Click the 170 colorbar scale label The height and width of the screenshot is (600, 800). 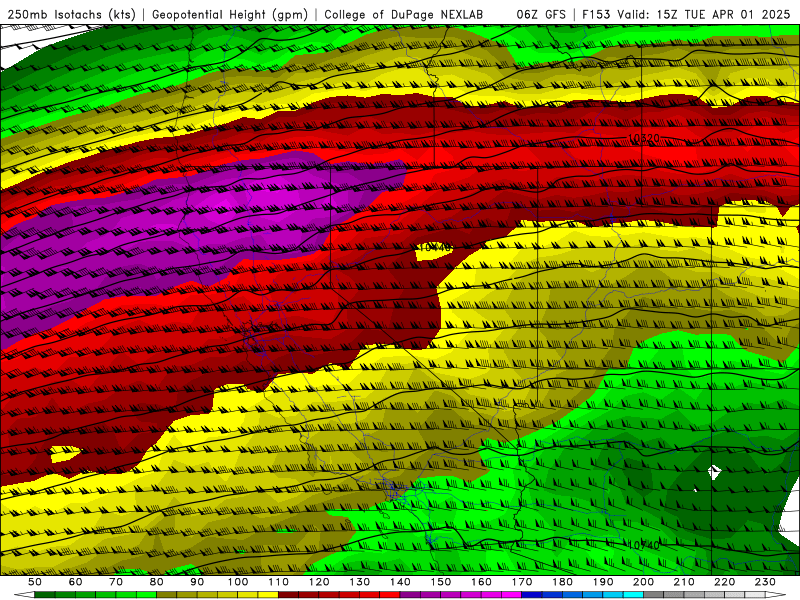coord(521,582)
